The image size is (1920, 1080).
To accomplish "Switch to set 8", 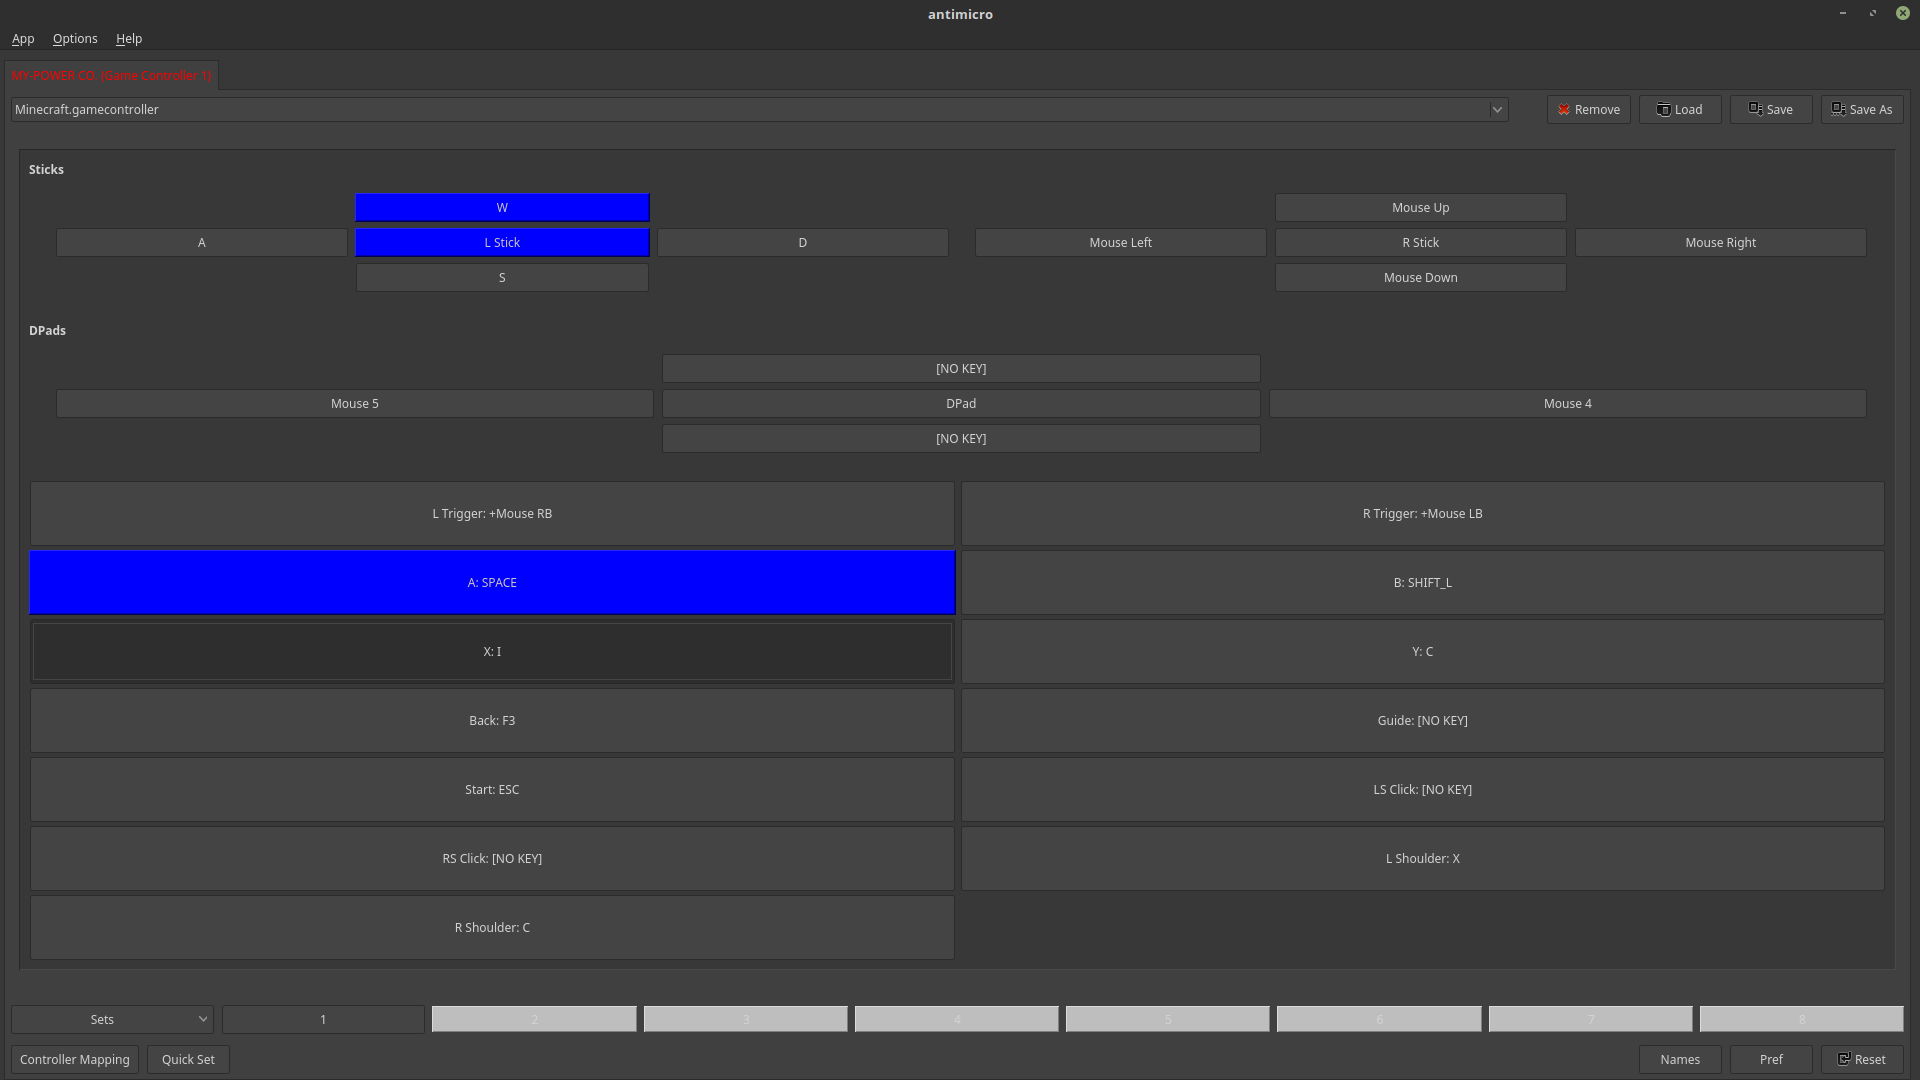I will pyautogui.click(x=1802, y=1018).
